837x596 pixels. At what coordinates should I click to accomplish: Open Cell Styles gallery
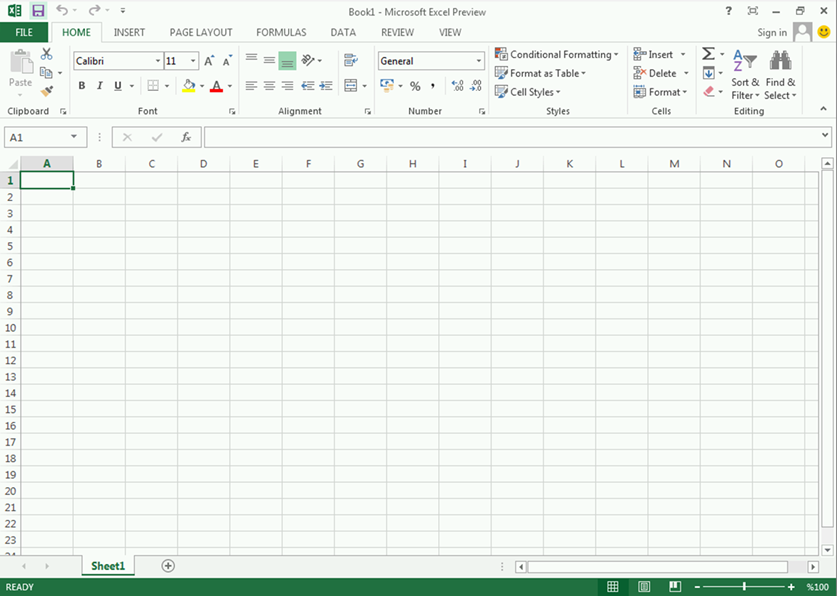tap(528, 92)
